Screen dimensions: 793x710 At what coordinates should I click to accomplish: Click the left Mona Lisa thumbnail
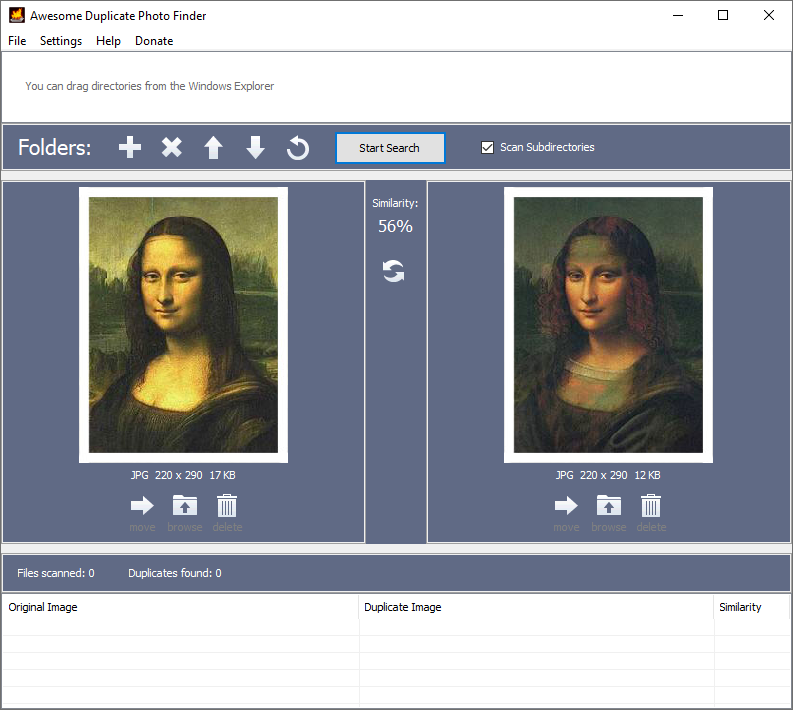(x=183, y=325)
